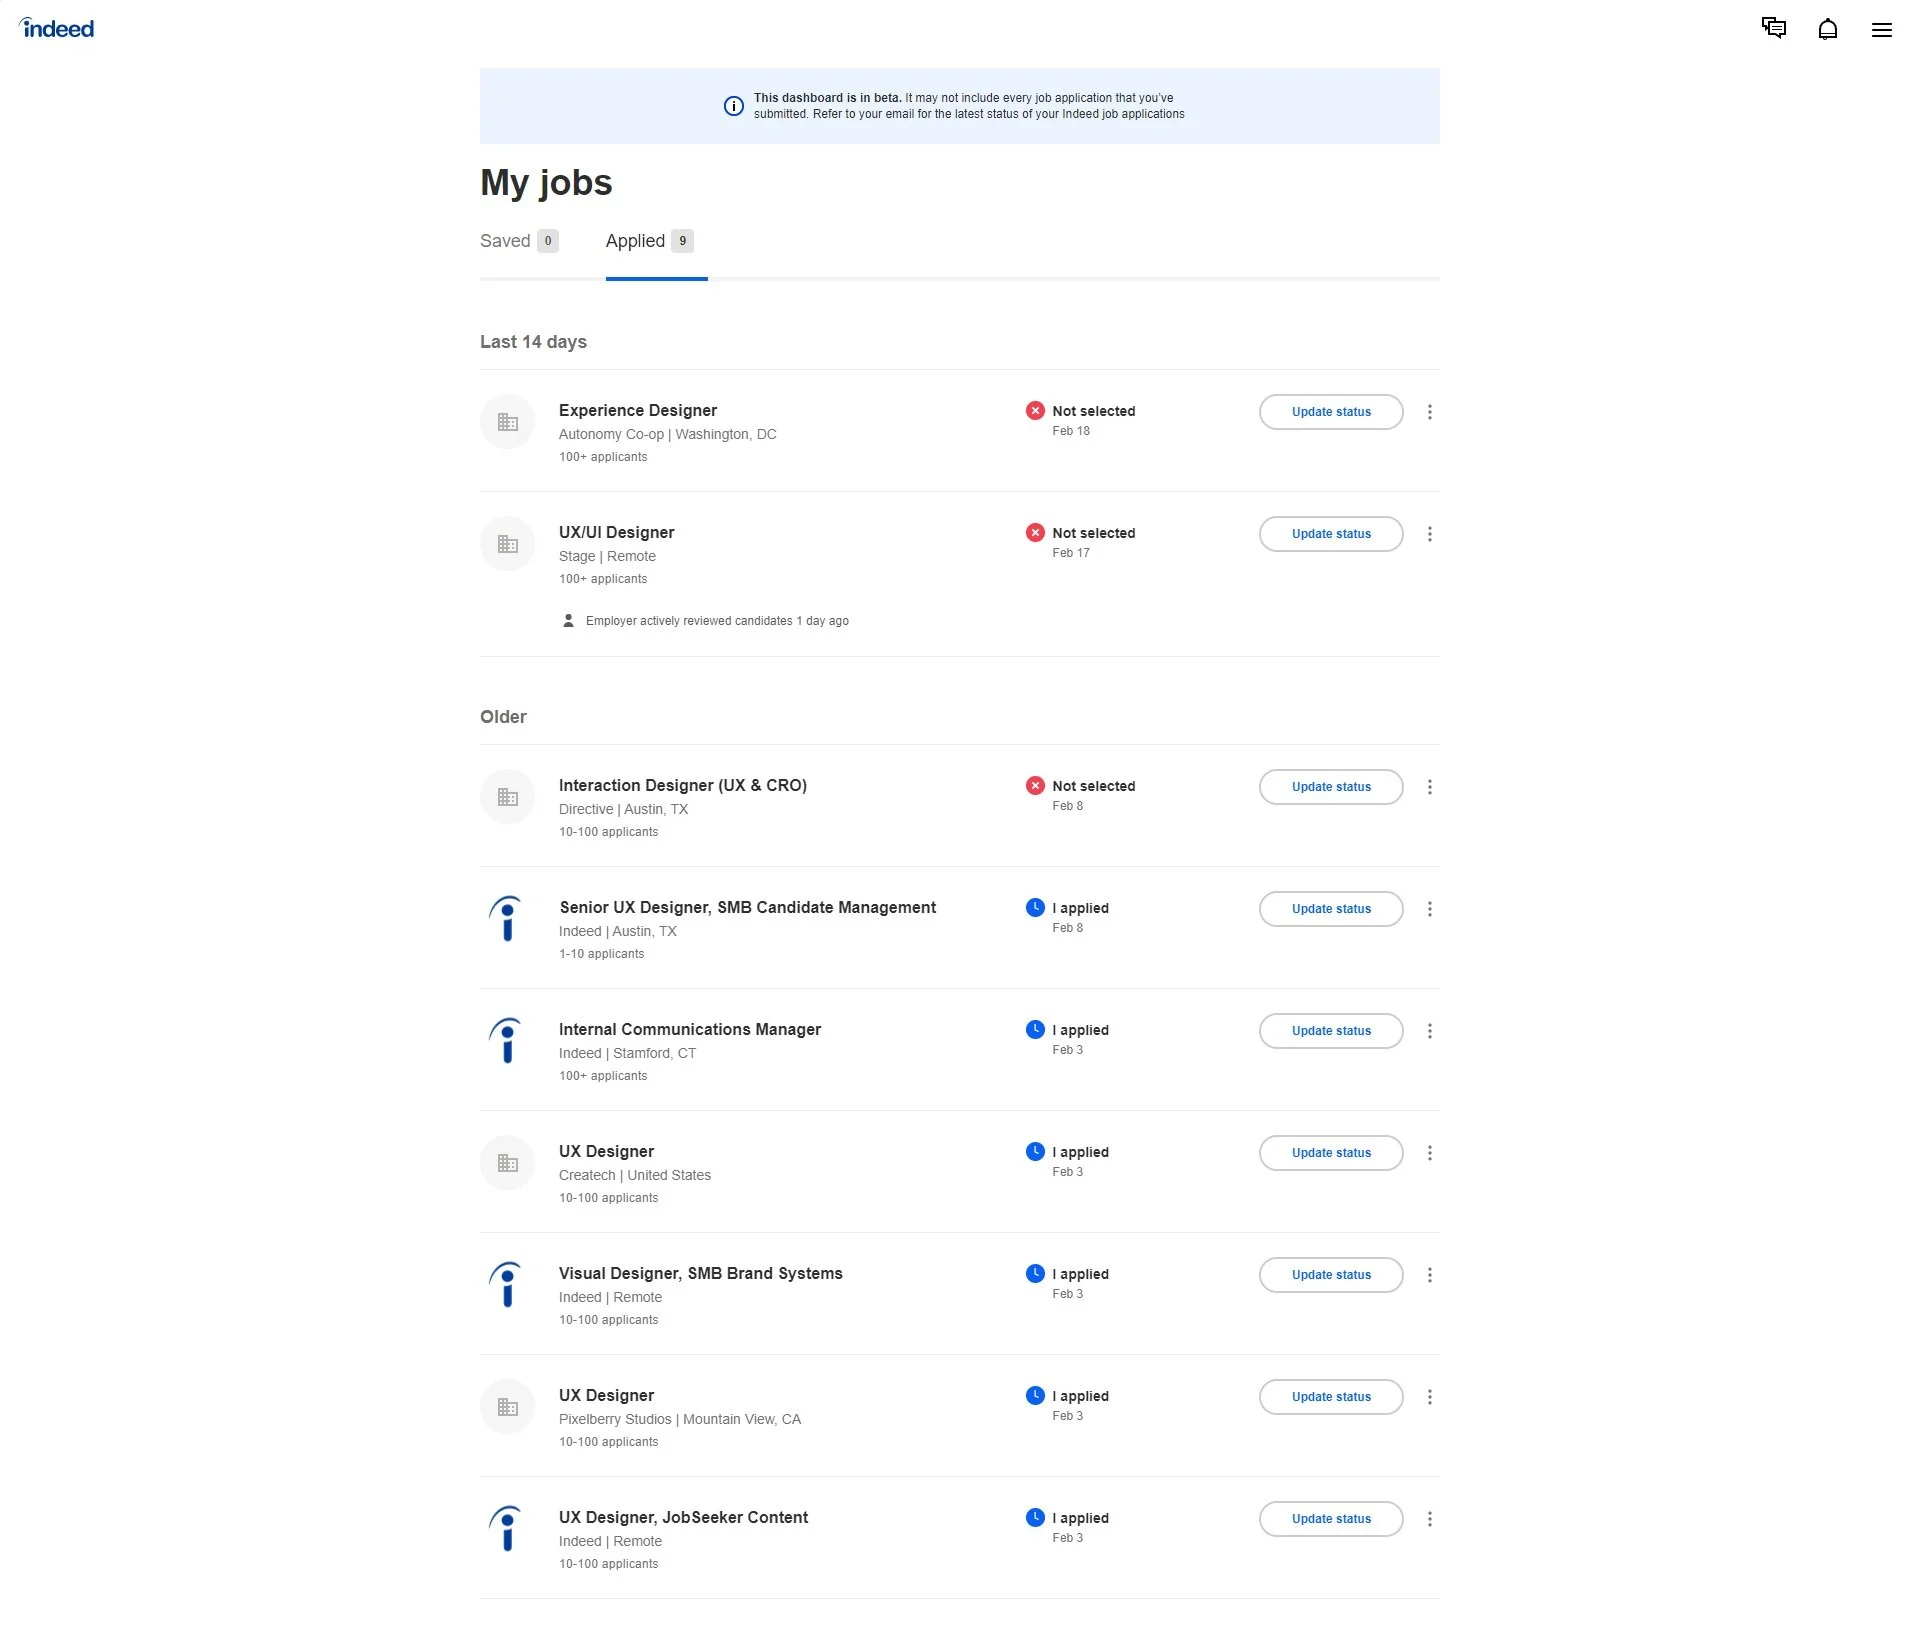
Task: Click Update status for Visual Designer job
Action: (x=1331, y=1275)
